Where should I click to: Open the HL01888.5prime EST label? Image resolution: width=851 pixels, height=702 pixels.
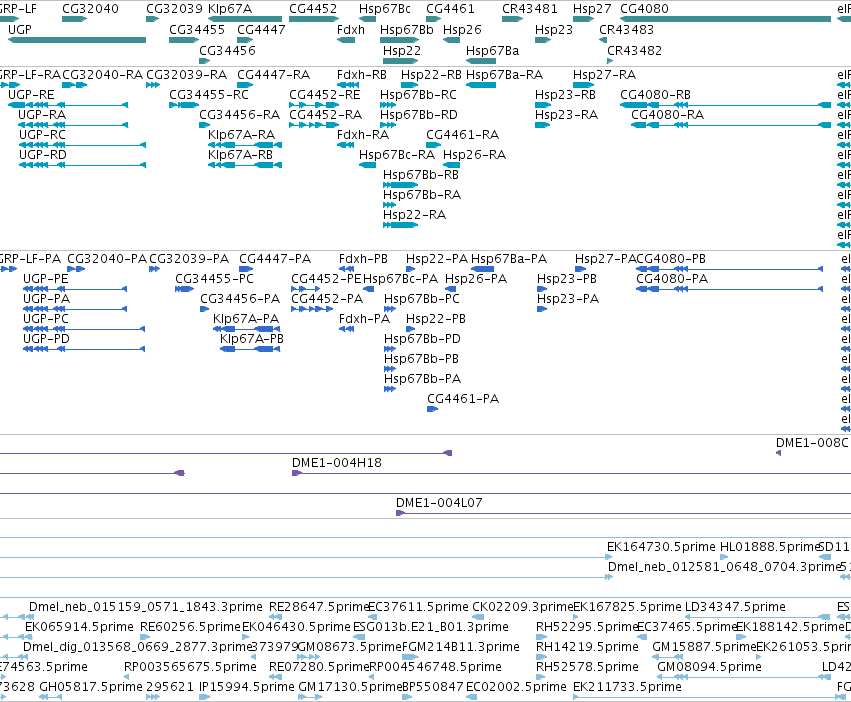click(x=770, y=547)
